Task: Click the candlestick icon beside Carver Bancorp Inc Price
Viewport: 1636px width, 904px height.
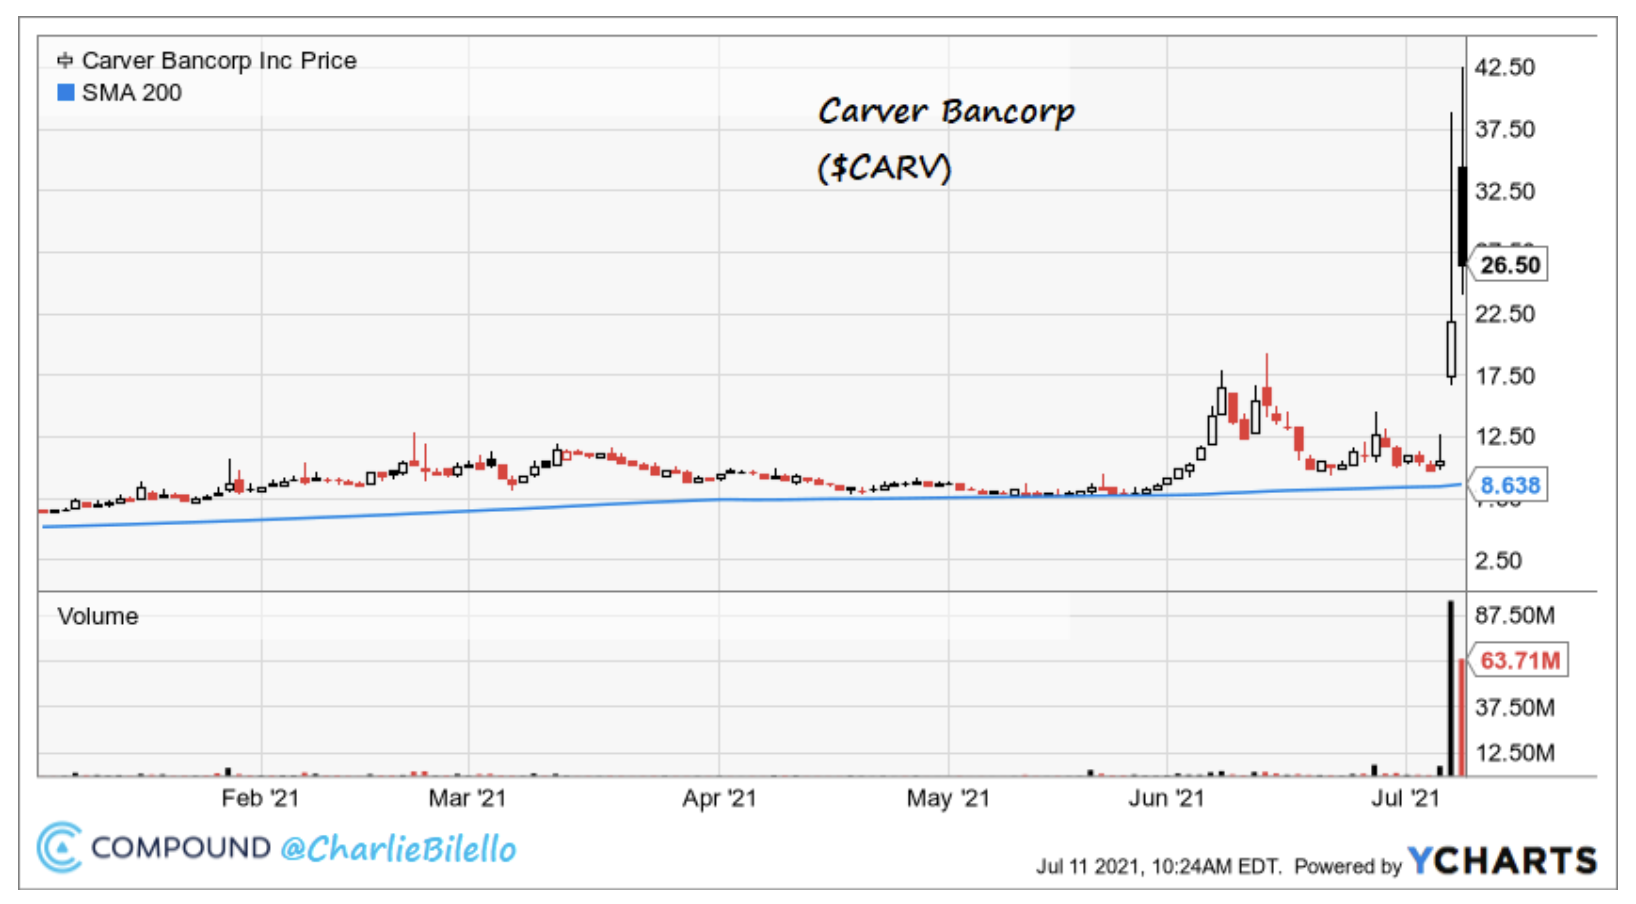Action: [x=65, y=60]
